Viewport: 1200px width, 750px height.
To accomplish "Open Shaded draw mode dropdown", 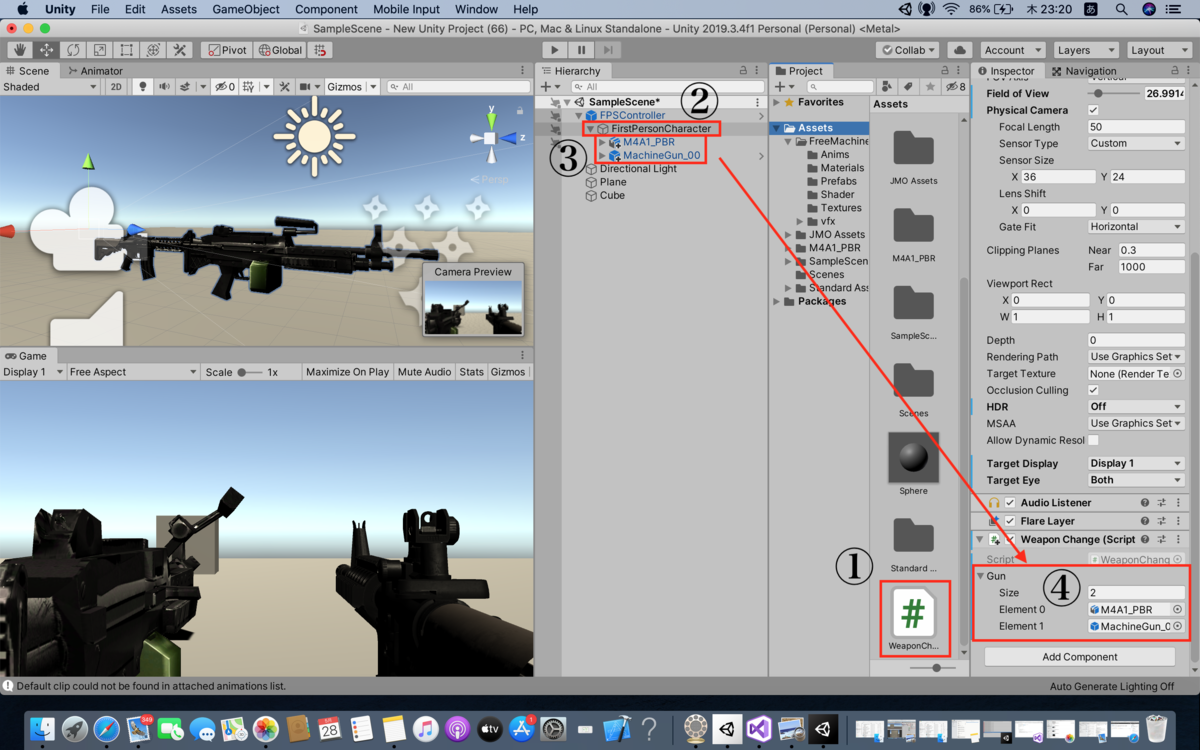I will tap(50, 87).
